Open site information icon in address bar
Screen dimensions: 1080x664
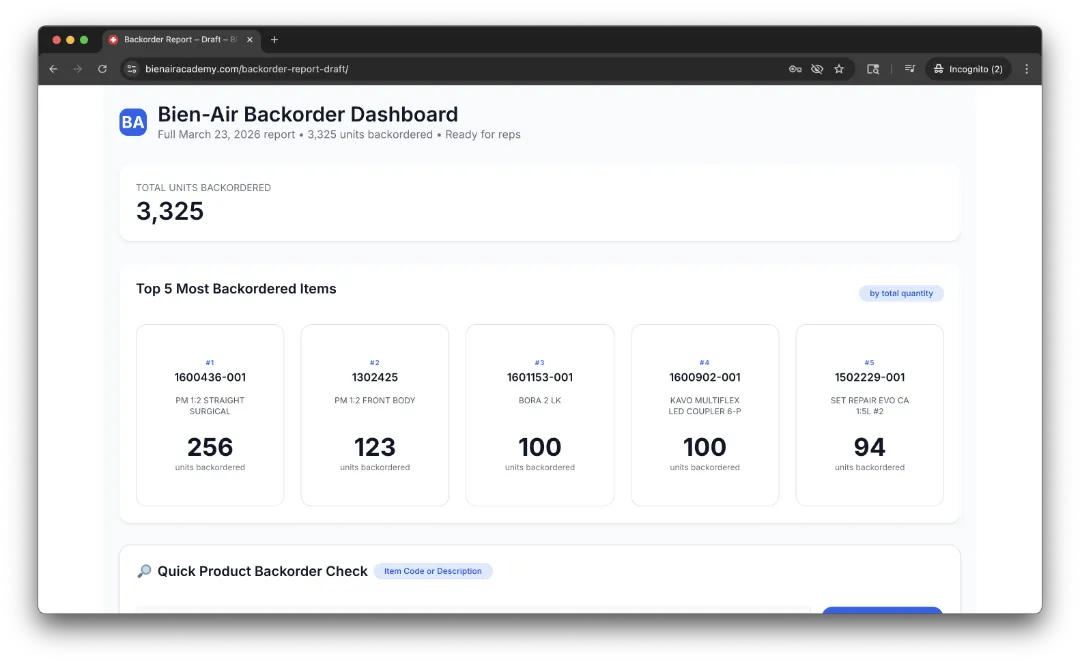click(x=132, y=69)
